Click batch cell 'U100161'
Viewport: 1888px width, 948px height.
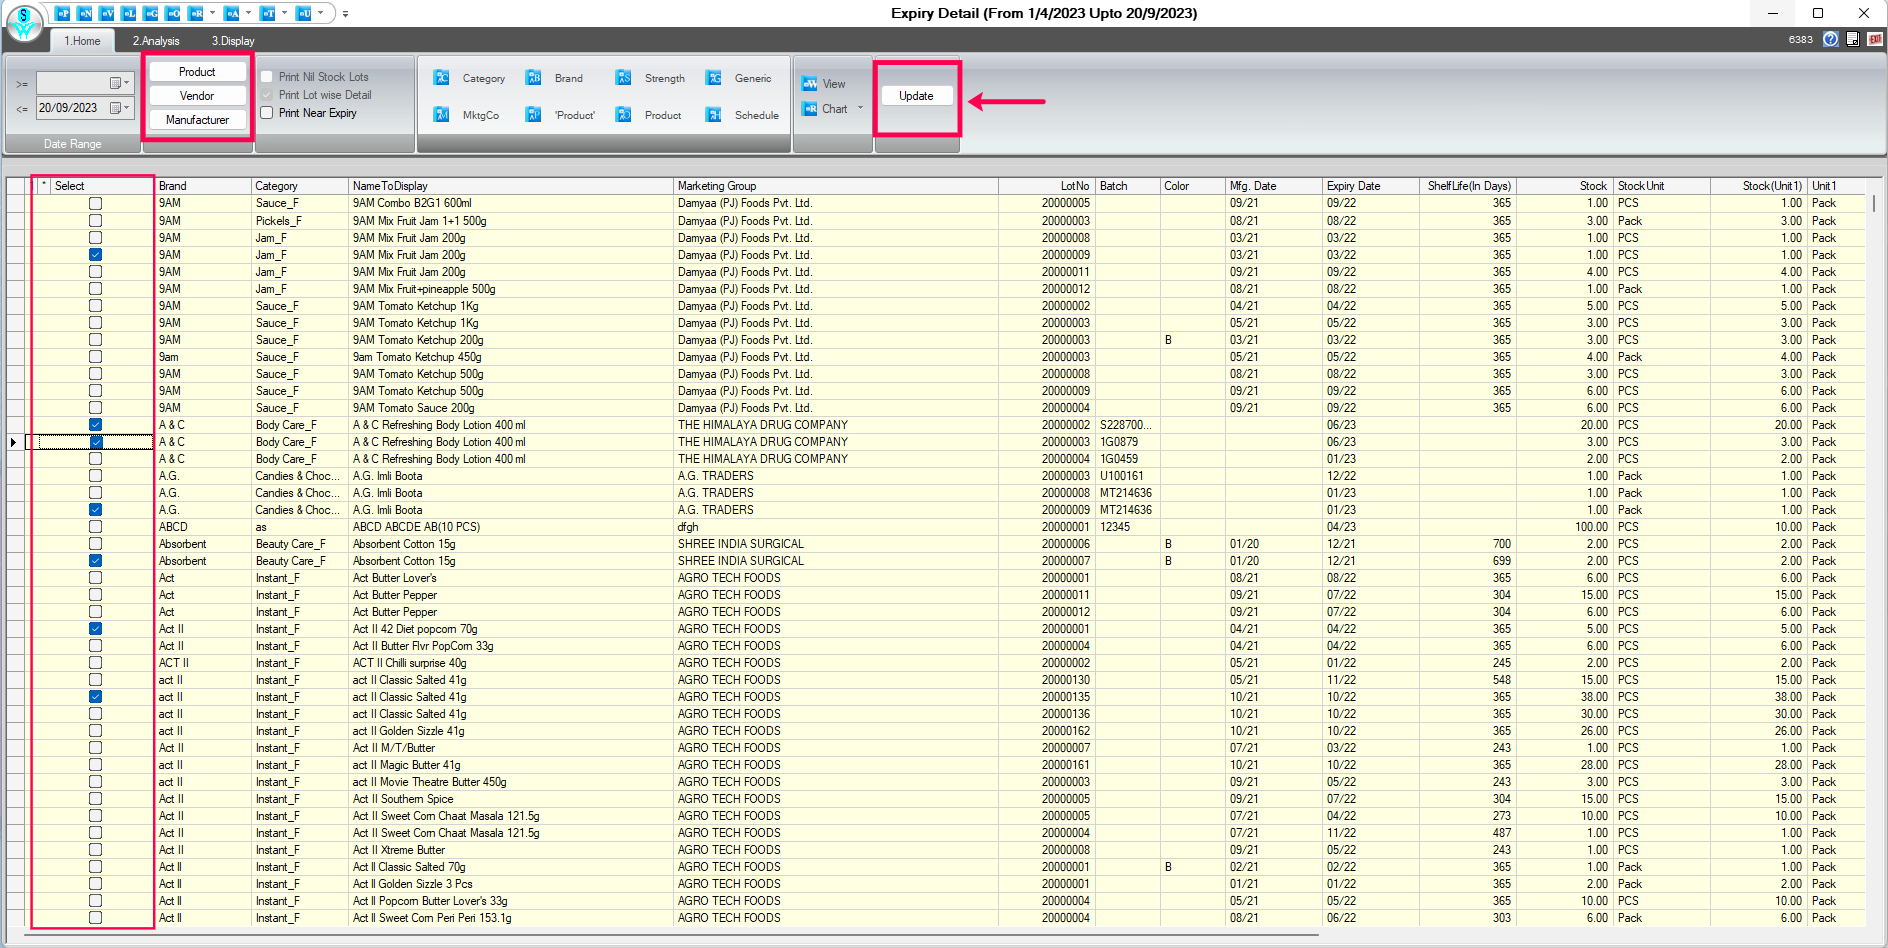(1127, 476)
